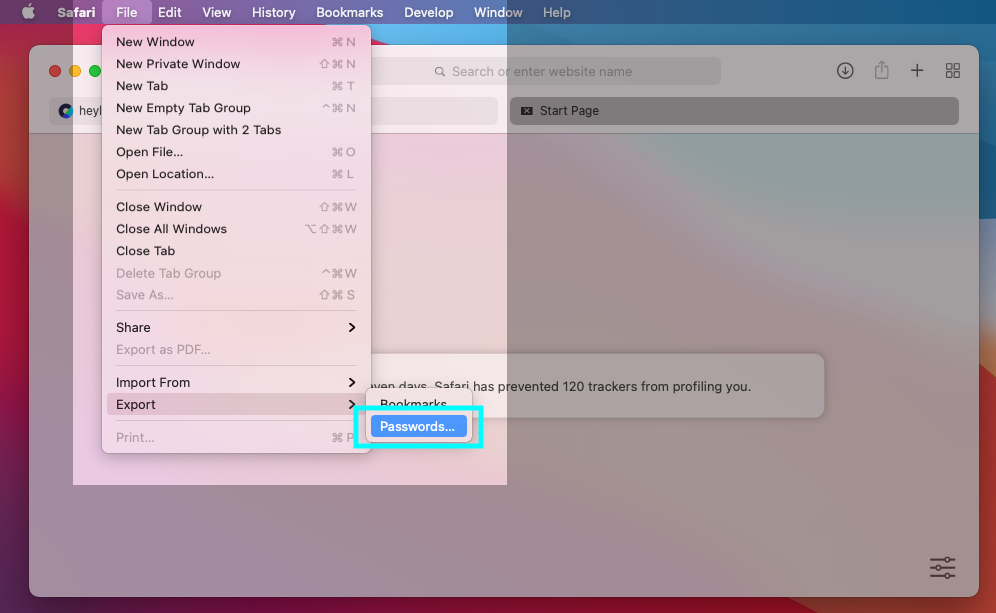
Task: Show Safari downloads icon
Action: pos(845,71)
